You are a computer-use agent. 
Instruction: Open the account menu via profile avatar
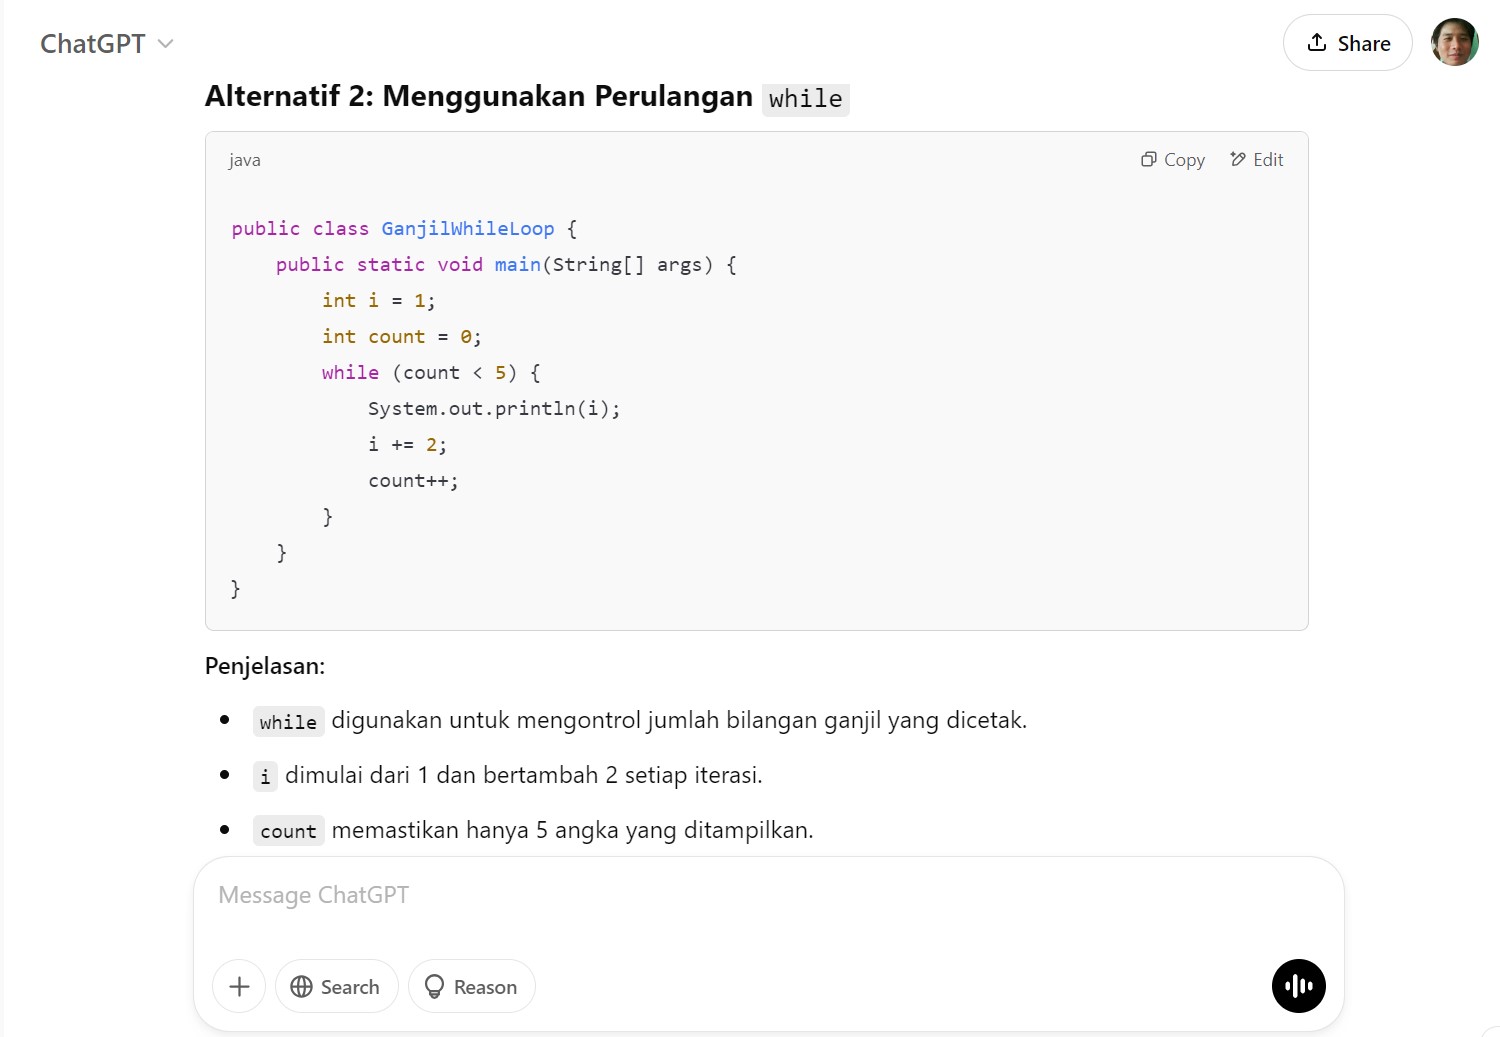coord(1455,42)
